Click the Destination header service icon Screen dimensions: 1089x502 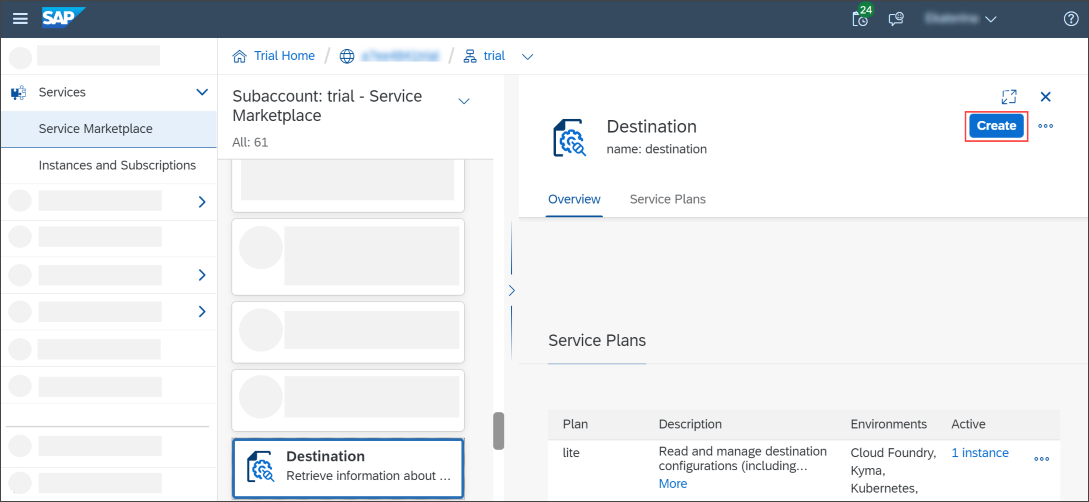tap(569, 137)
